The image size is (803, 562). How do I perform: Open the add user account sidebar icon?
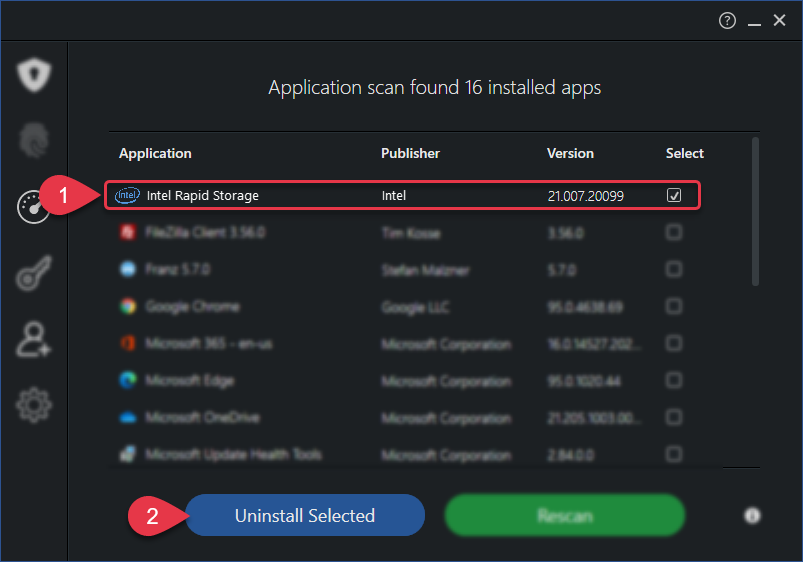[x=34, y=339]
